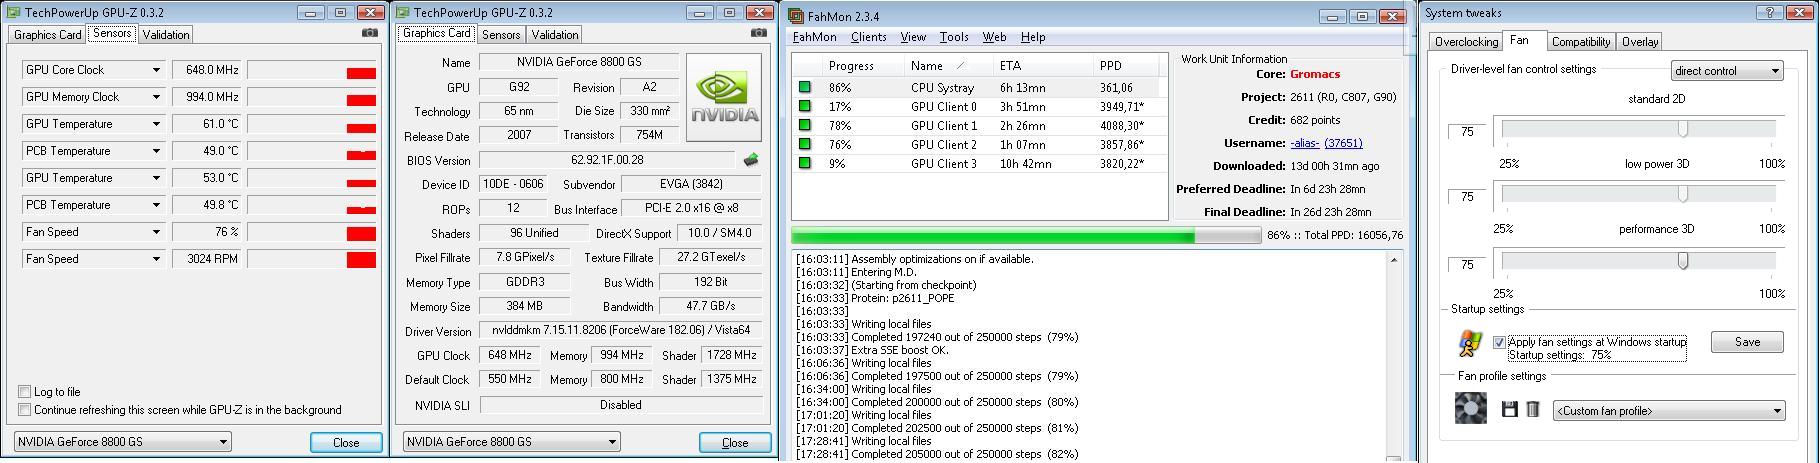Click the FahMon title bar application icon
This screenshot has width=1820, height=463.
point(795,15)
